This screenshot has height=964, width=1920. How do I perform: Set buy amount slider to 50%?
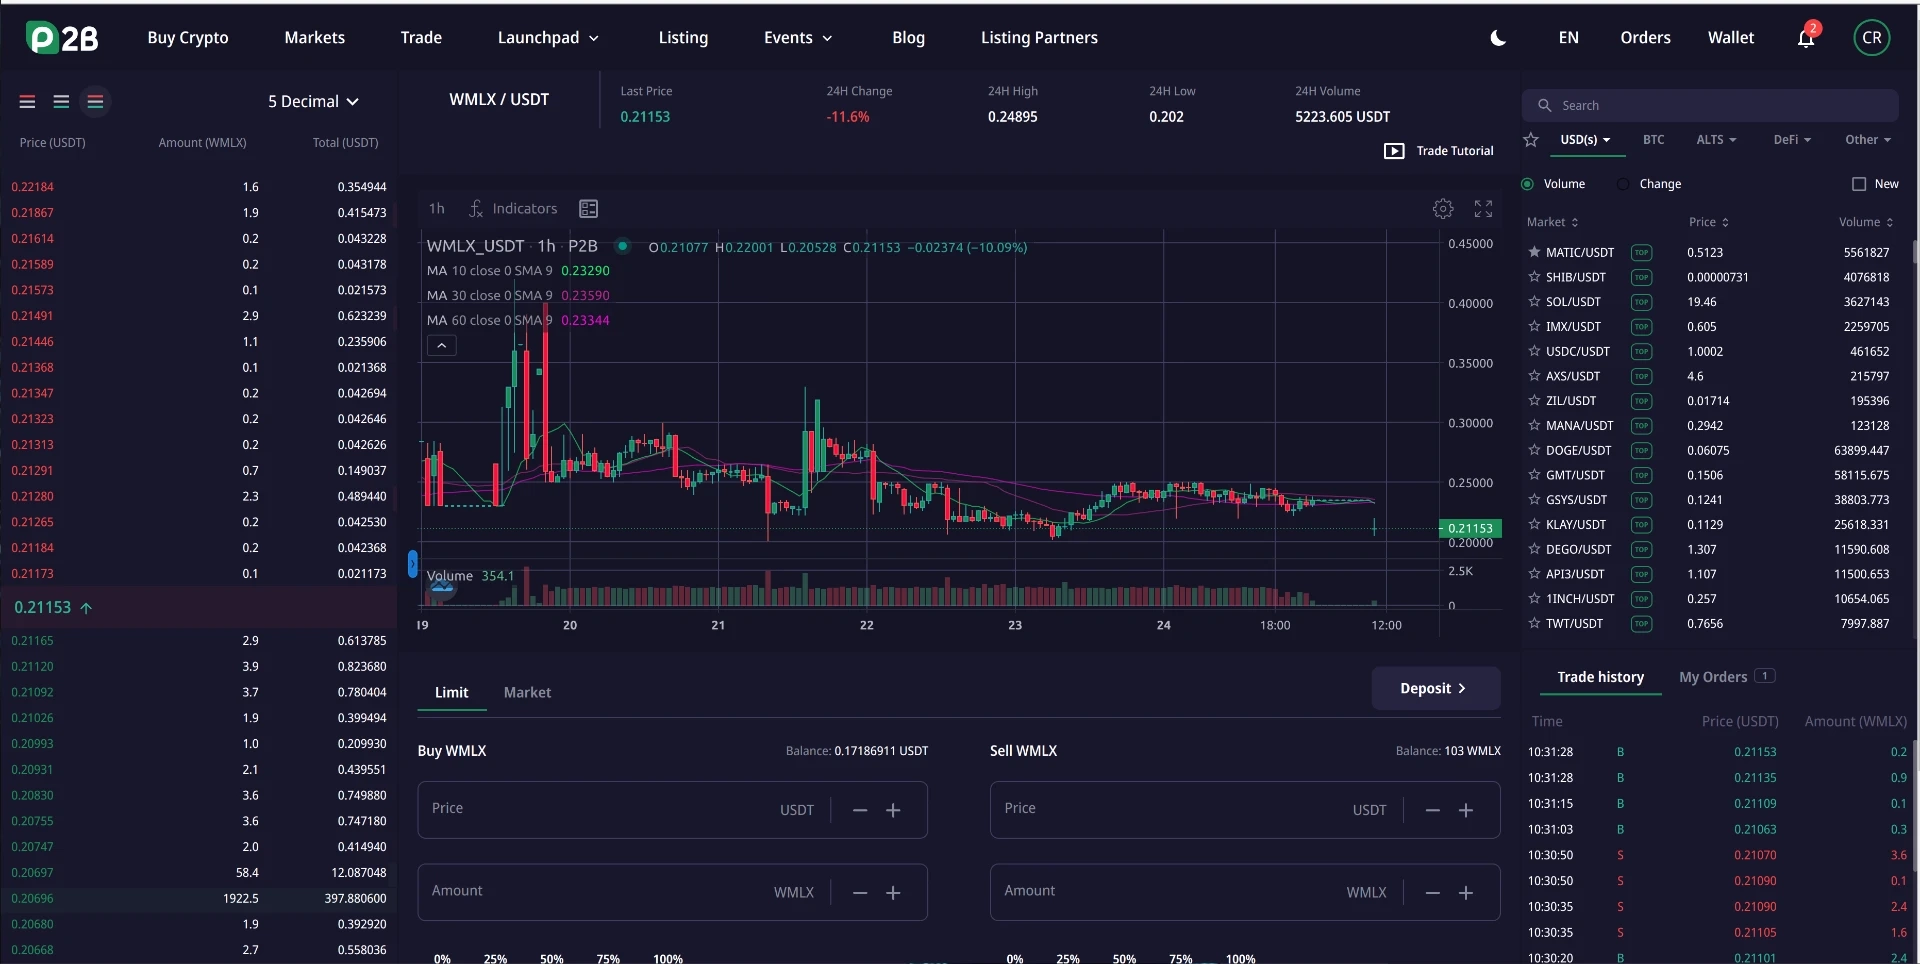551,958
